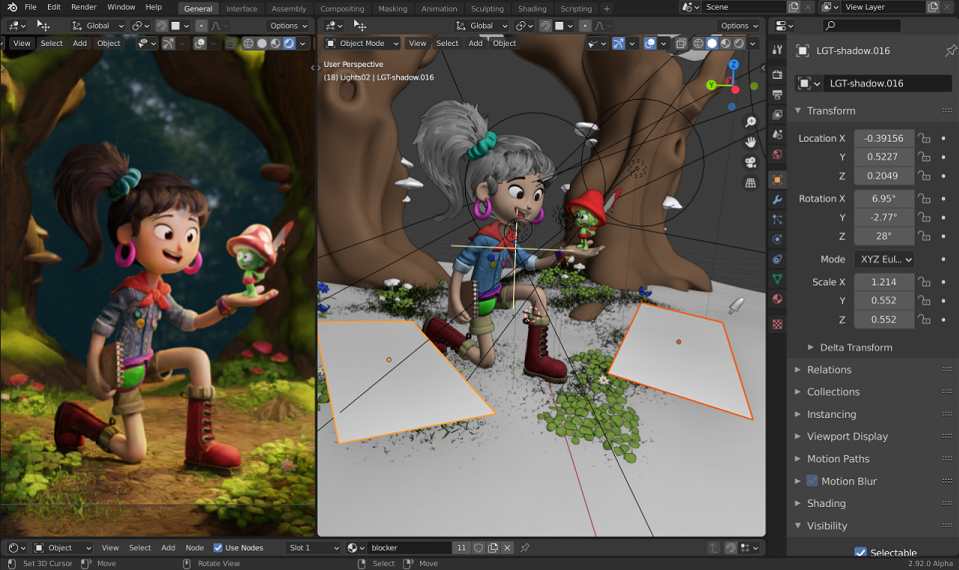This screenshot has width=959, height=570.
Task: Open the Render menu
Action: (x=84, y=7)
